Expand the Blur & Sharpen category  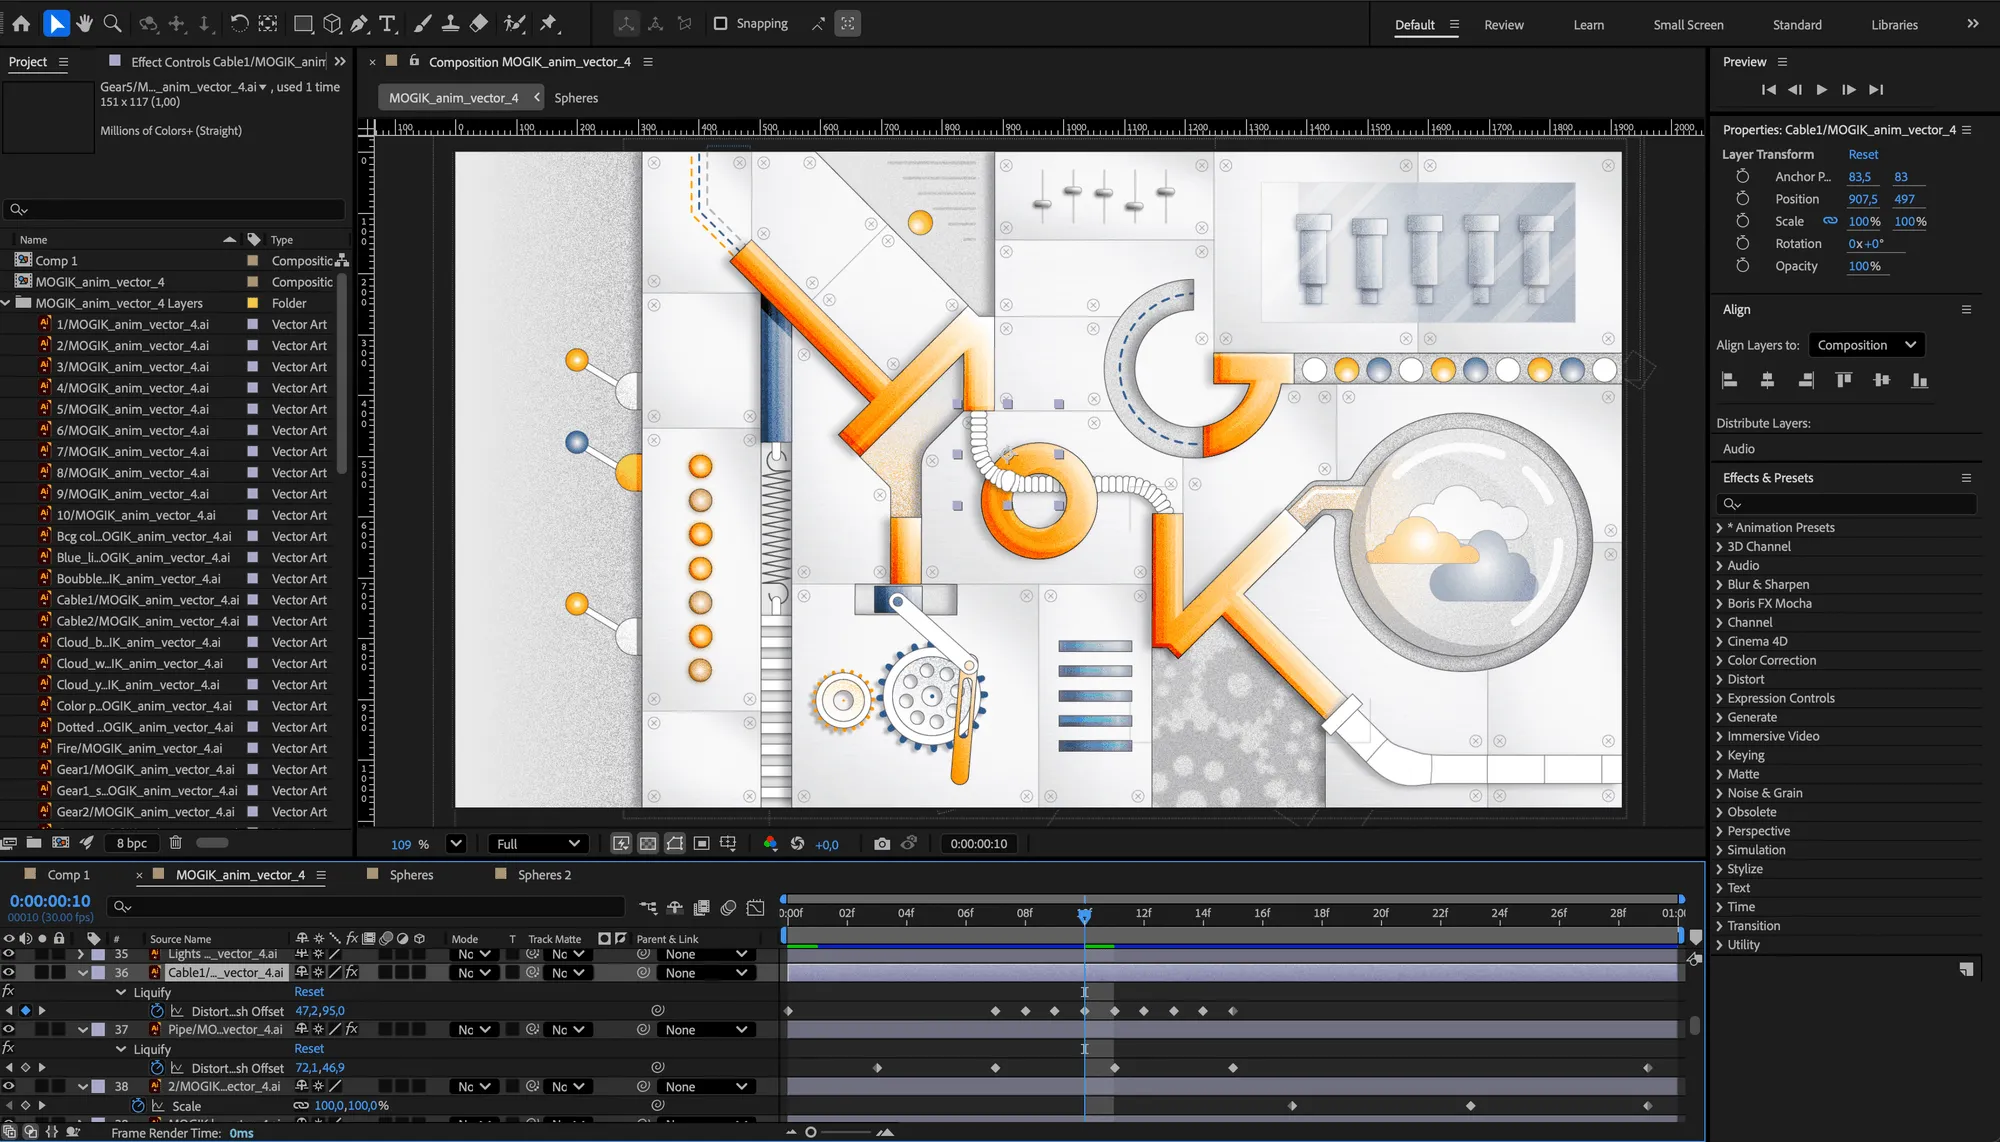1719,585
